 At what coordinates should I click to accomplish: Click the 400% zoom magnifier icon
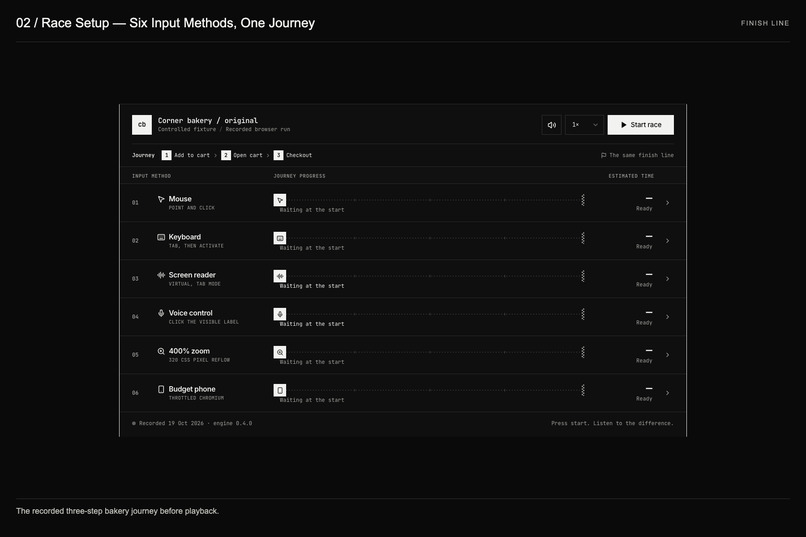[x=161, y=351]
